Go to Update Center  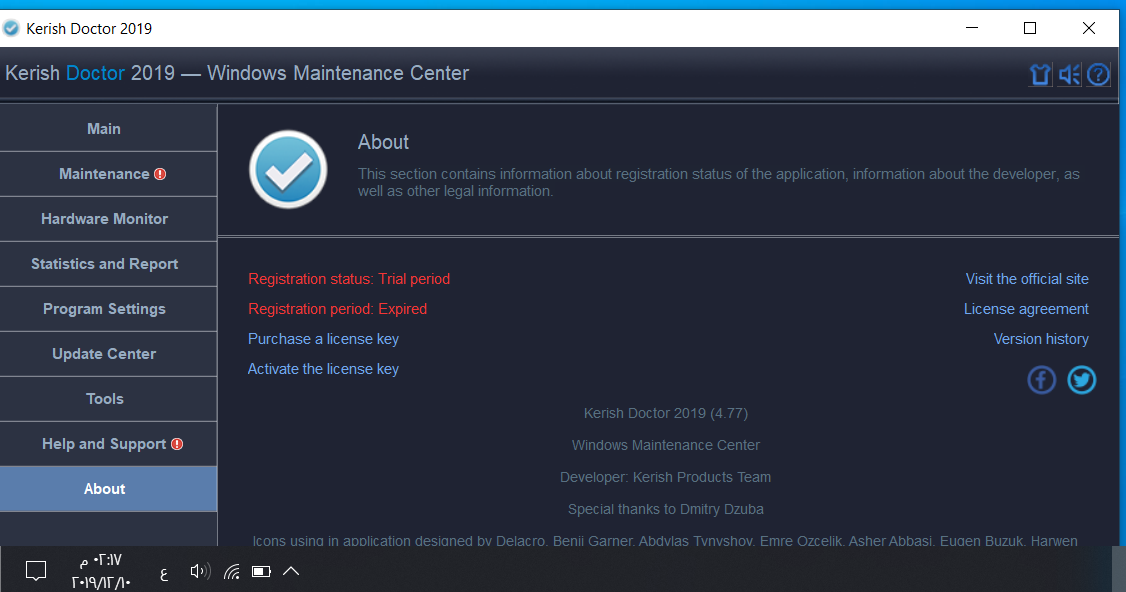tap(108, 354)
